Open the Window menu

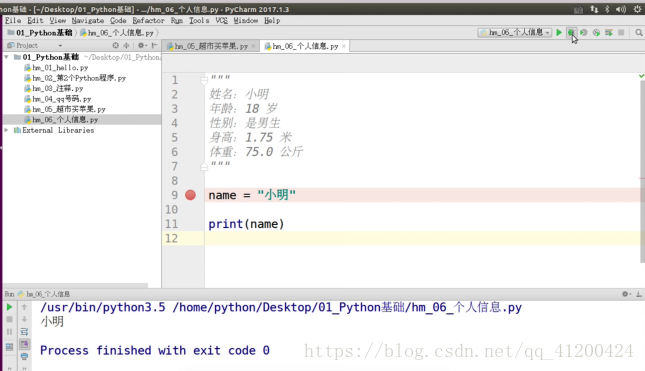[x=246, y=21]
